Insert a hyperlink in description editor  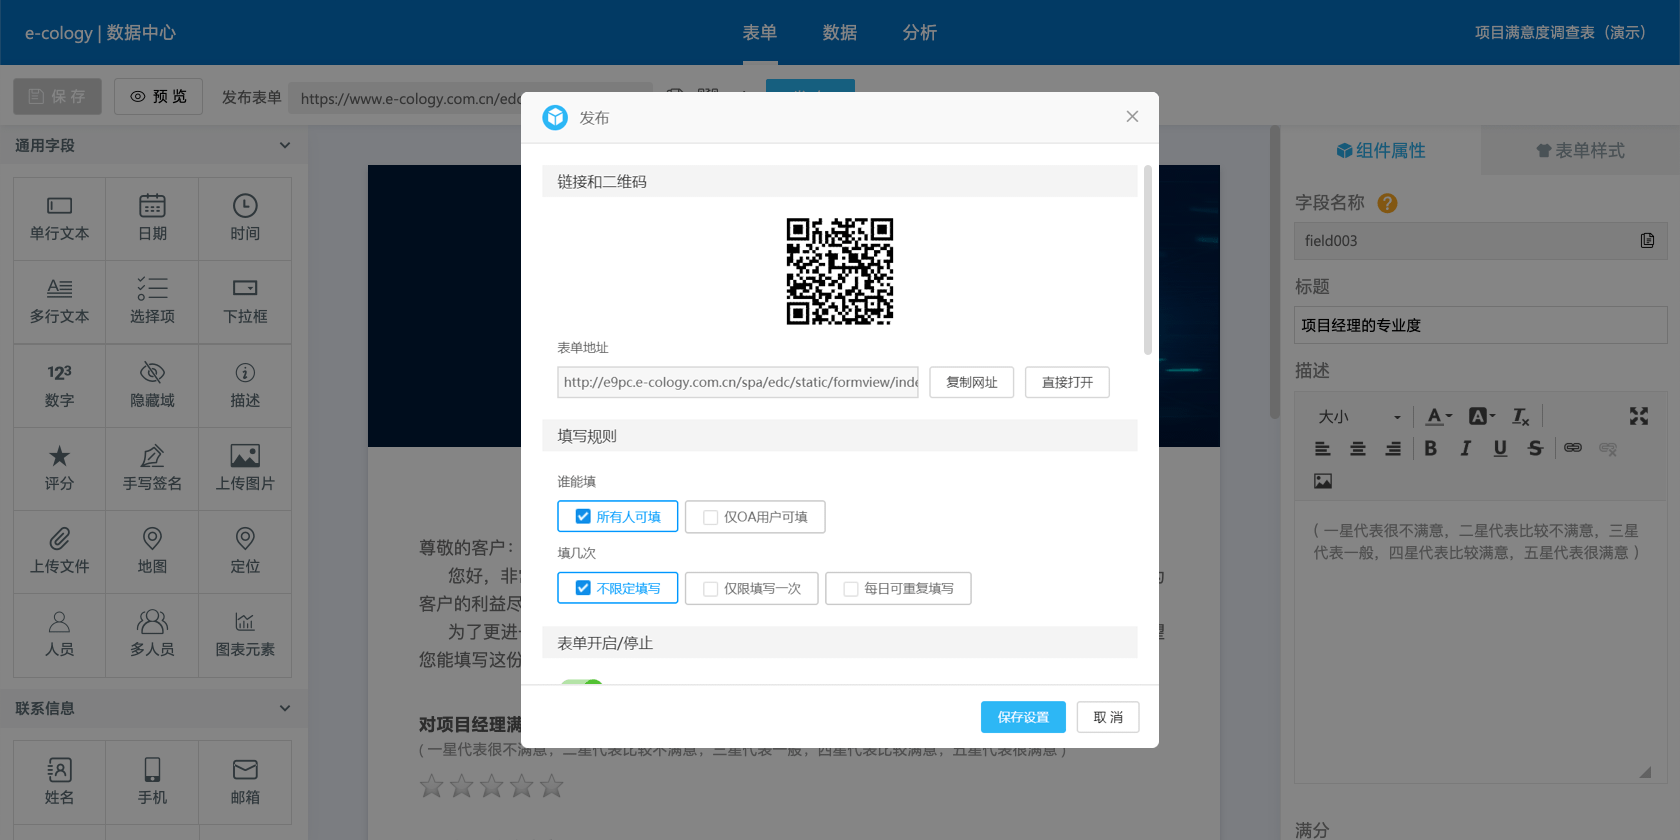(1573, 448)
